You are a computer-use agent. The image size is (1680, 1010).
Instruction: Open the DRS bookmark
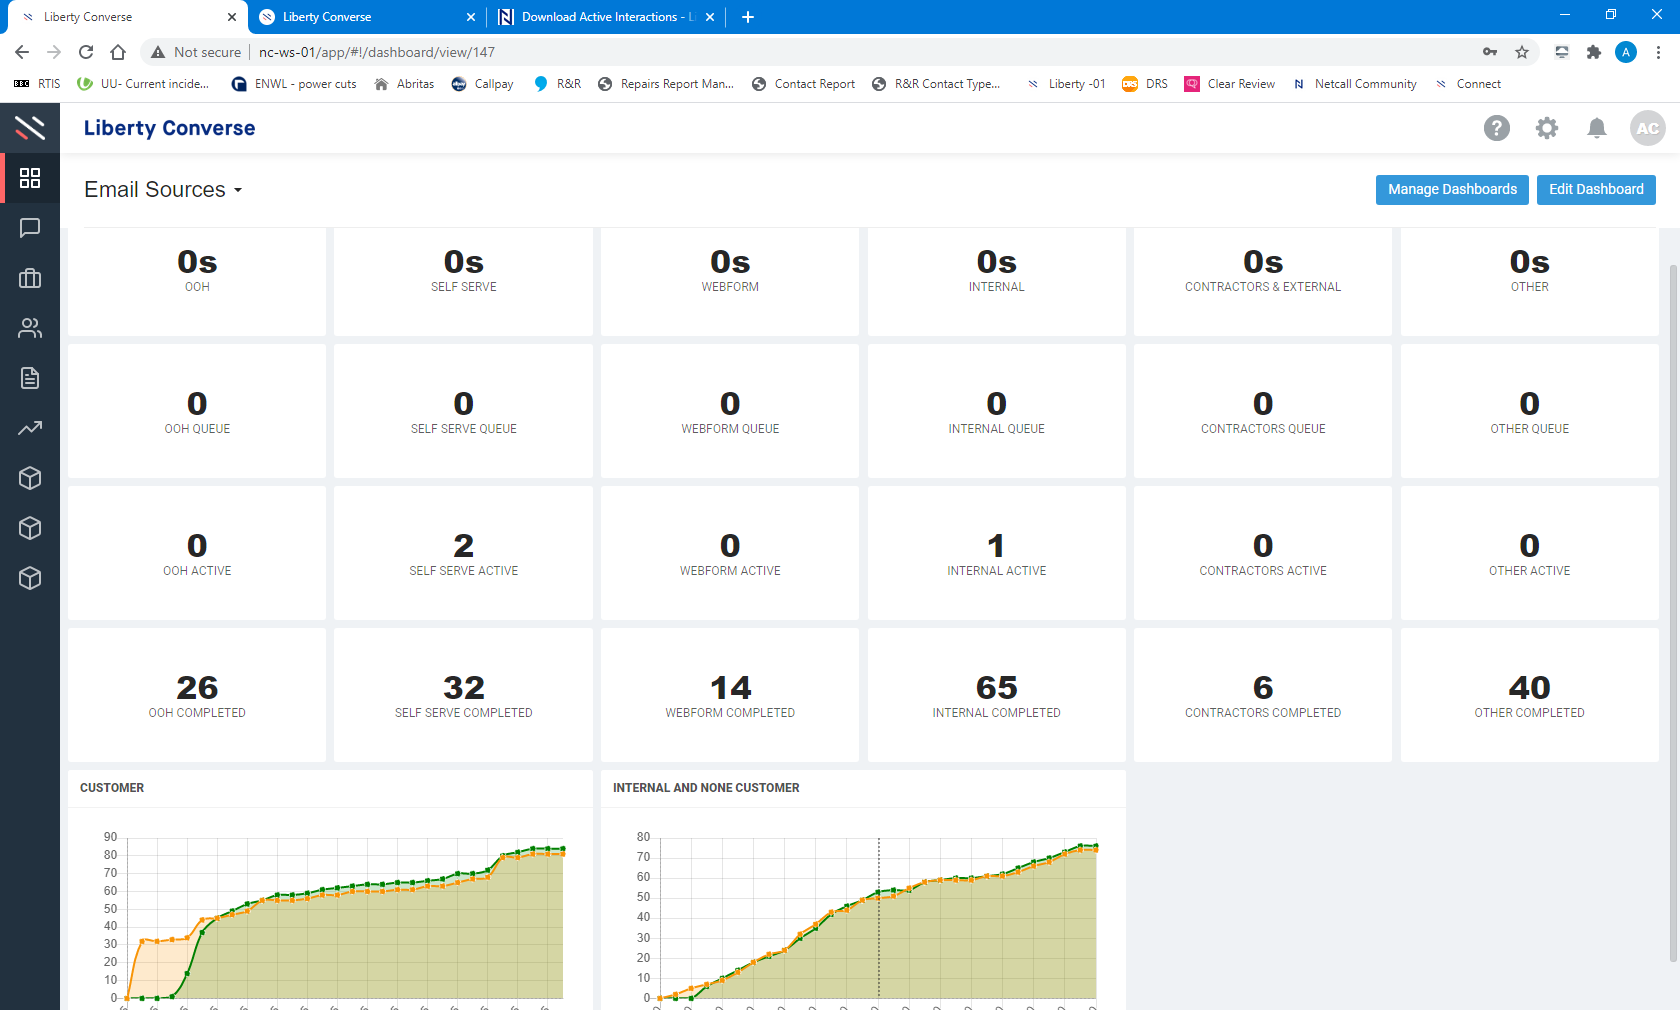click(x=1145, y=84)
